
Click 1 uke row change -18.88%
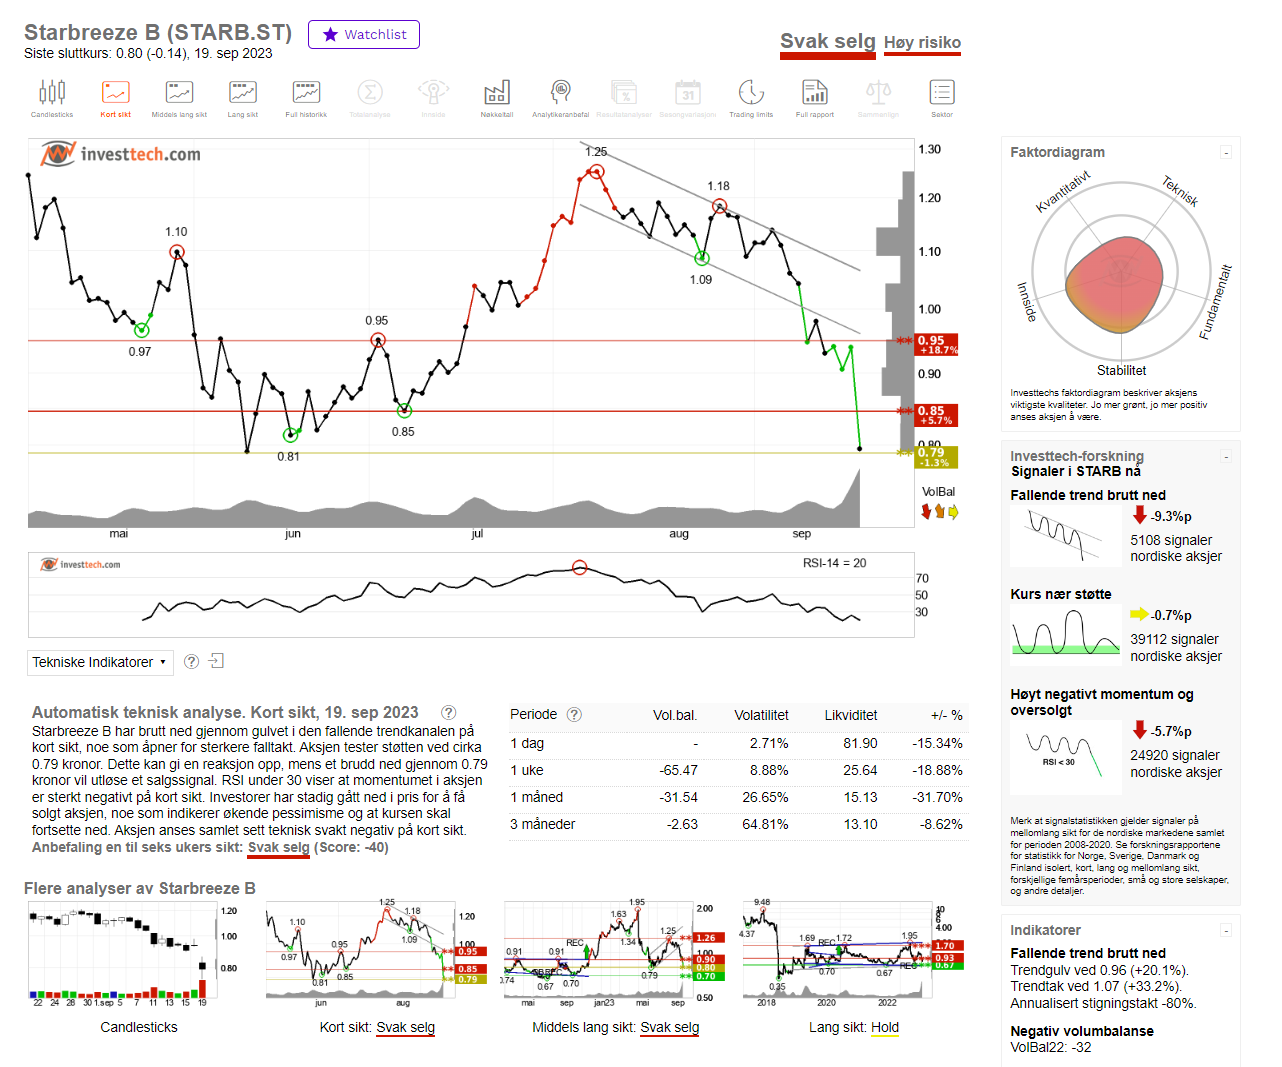[x=937, y=770]
